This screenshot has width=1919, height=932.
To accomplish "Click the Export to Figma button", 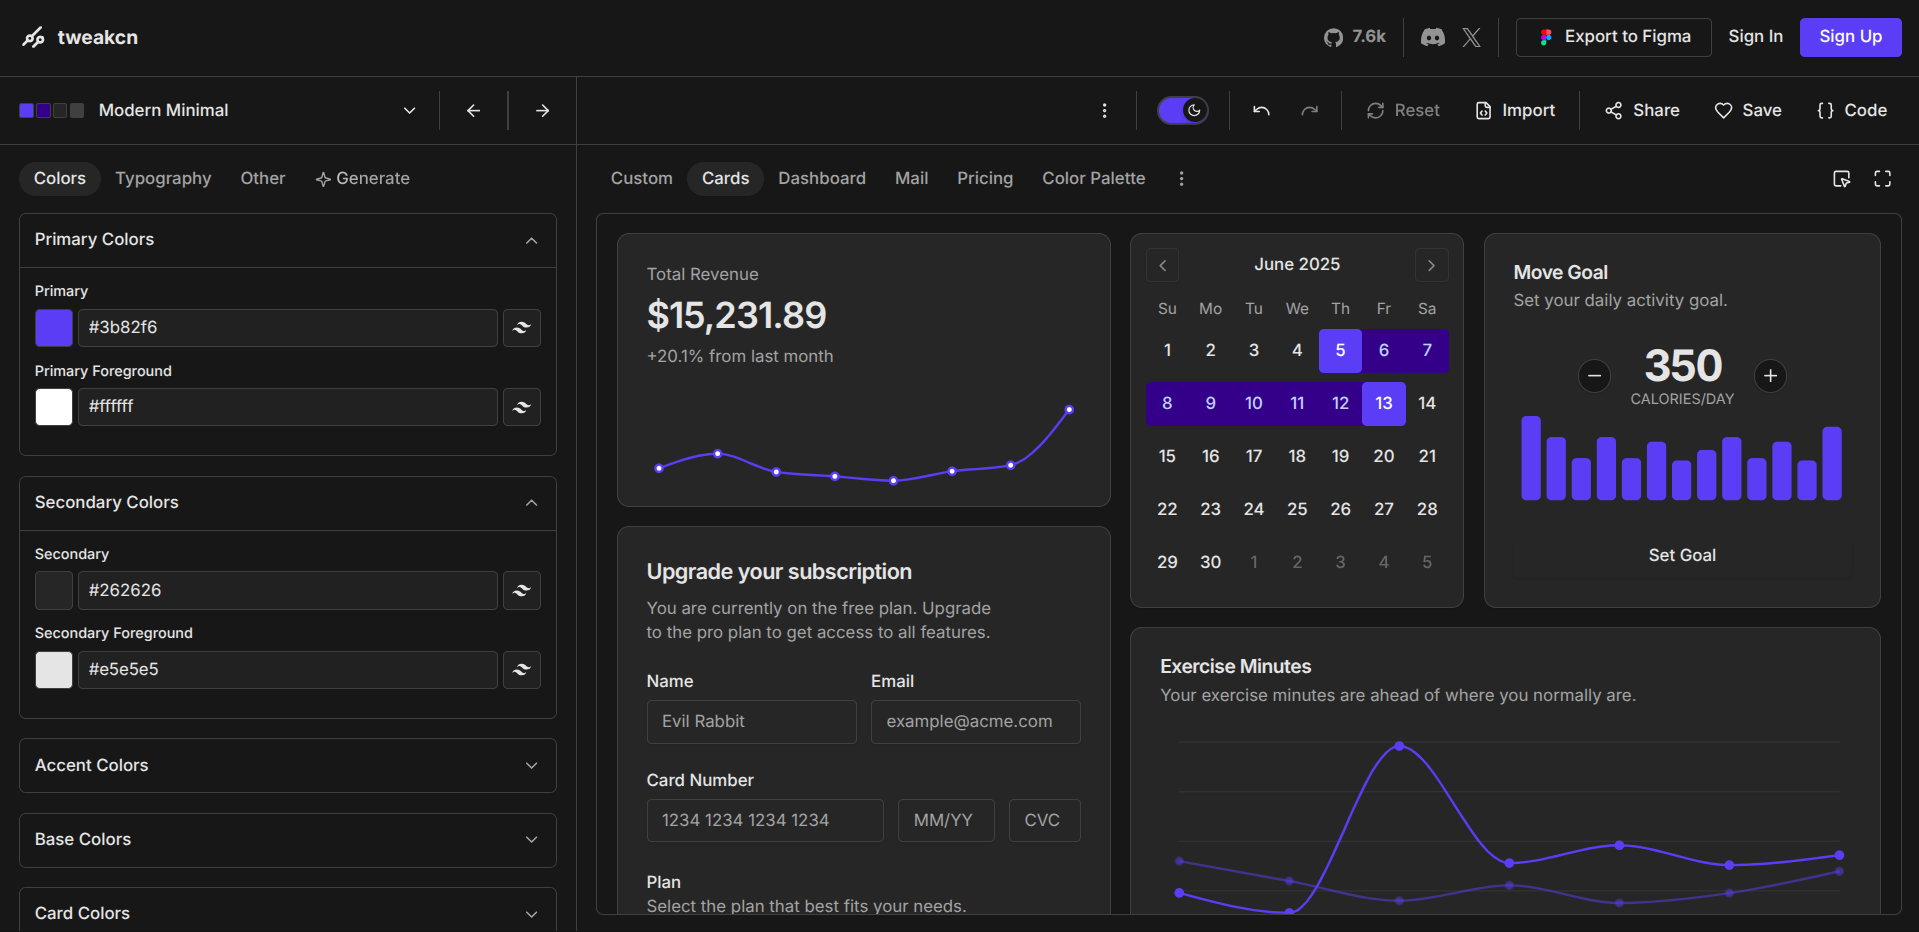I will point(1613,37).
